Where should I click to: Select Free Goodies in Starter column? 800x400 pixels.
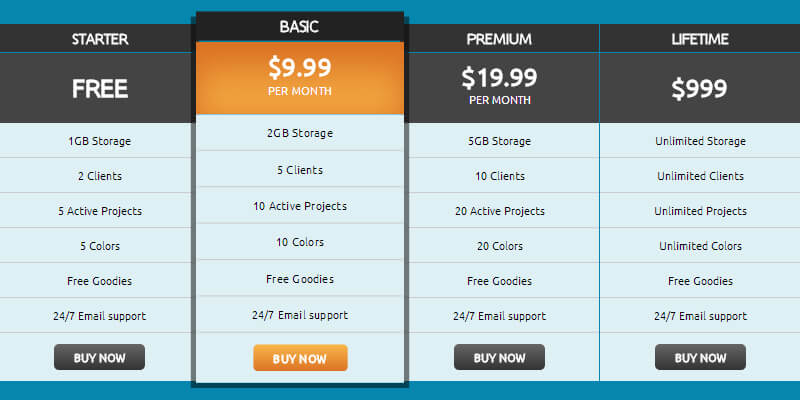point(99,281)
